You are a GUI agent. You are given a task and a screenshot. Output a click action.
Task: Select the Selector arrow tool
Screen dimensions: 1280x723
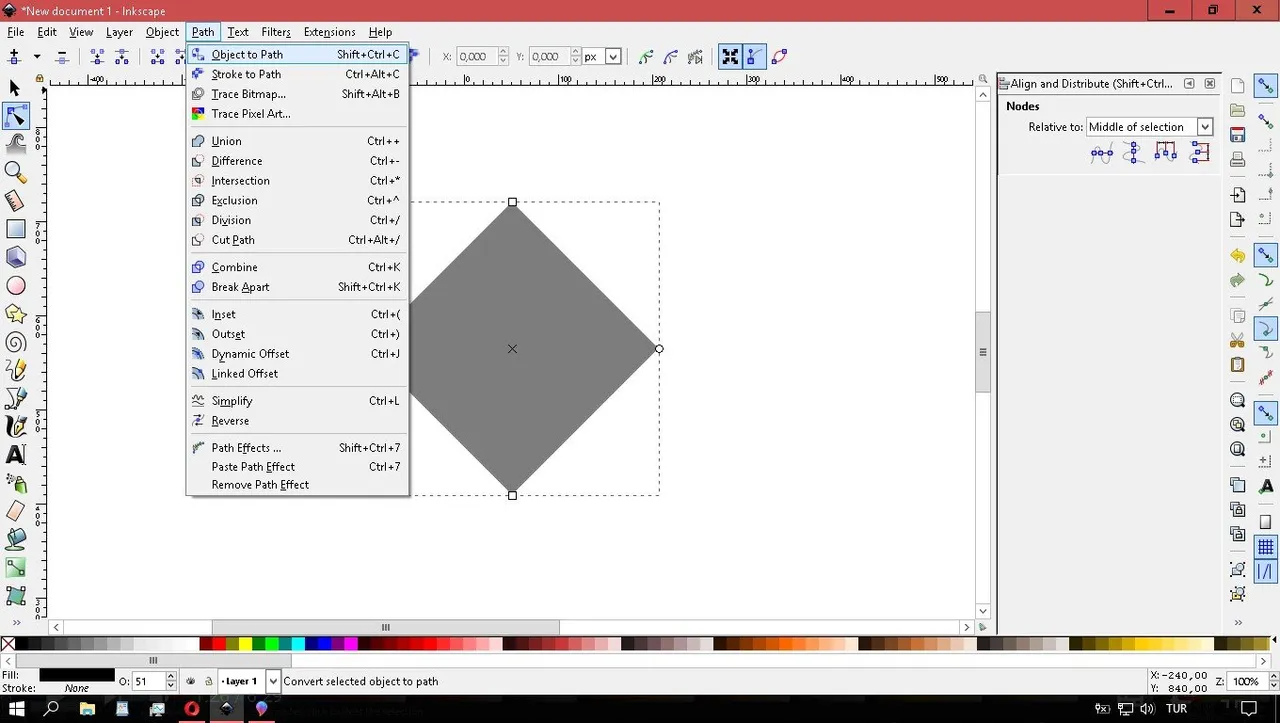pyautogui.click(x=15, y=90)
